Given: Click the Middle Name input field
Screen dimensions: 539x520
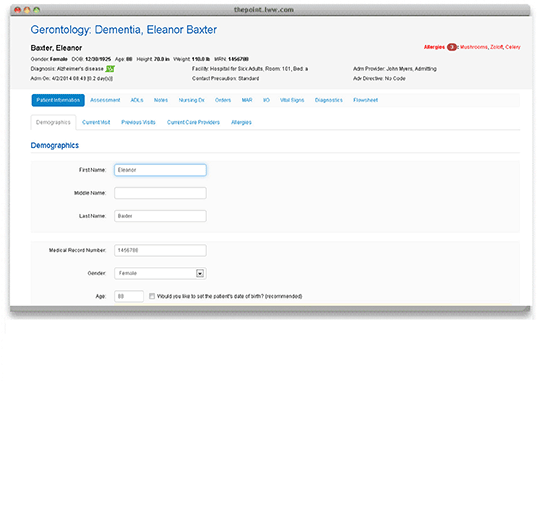Looking at the screenshot, I should pyautogui.click(x=160, y=193).
